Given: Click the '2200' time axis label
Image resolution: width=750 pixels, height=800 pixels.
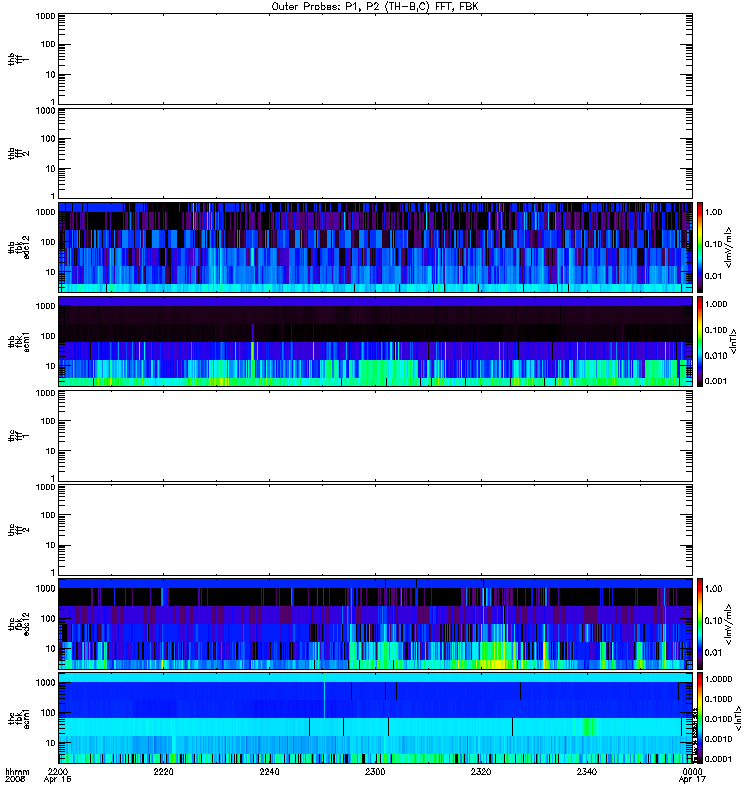Looking at the screenshot, I should (57, 771).
